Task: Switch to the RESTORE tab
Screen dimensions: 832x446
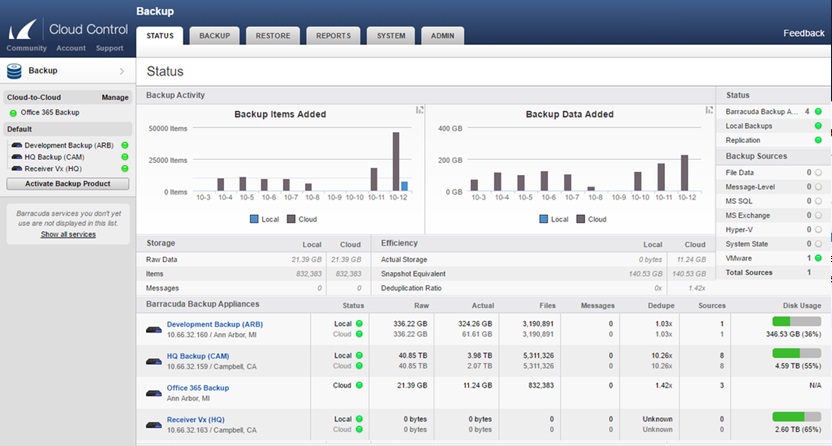Action: 272,36
